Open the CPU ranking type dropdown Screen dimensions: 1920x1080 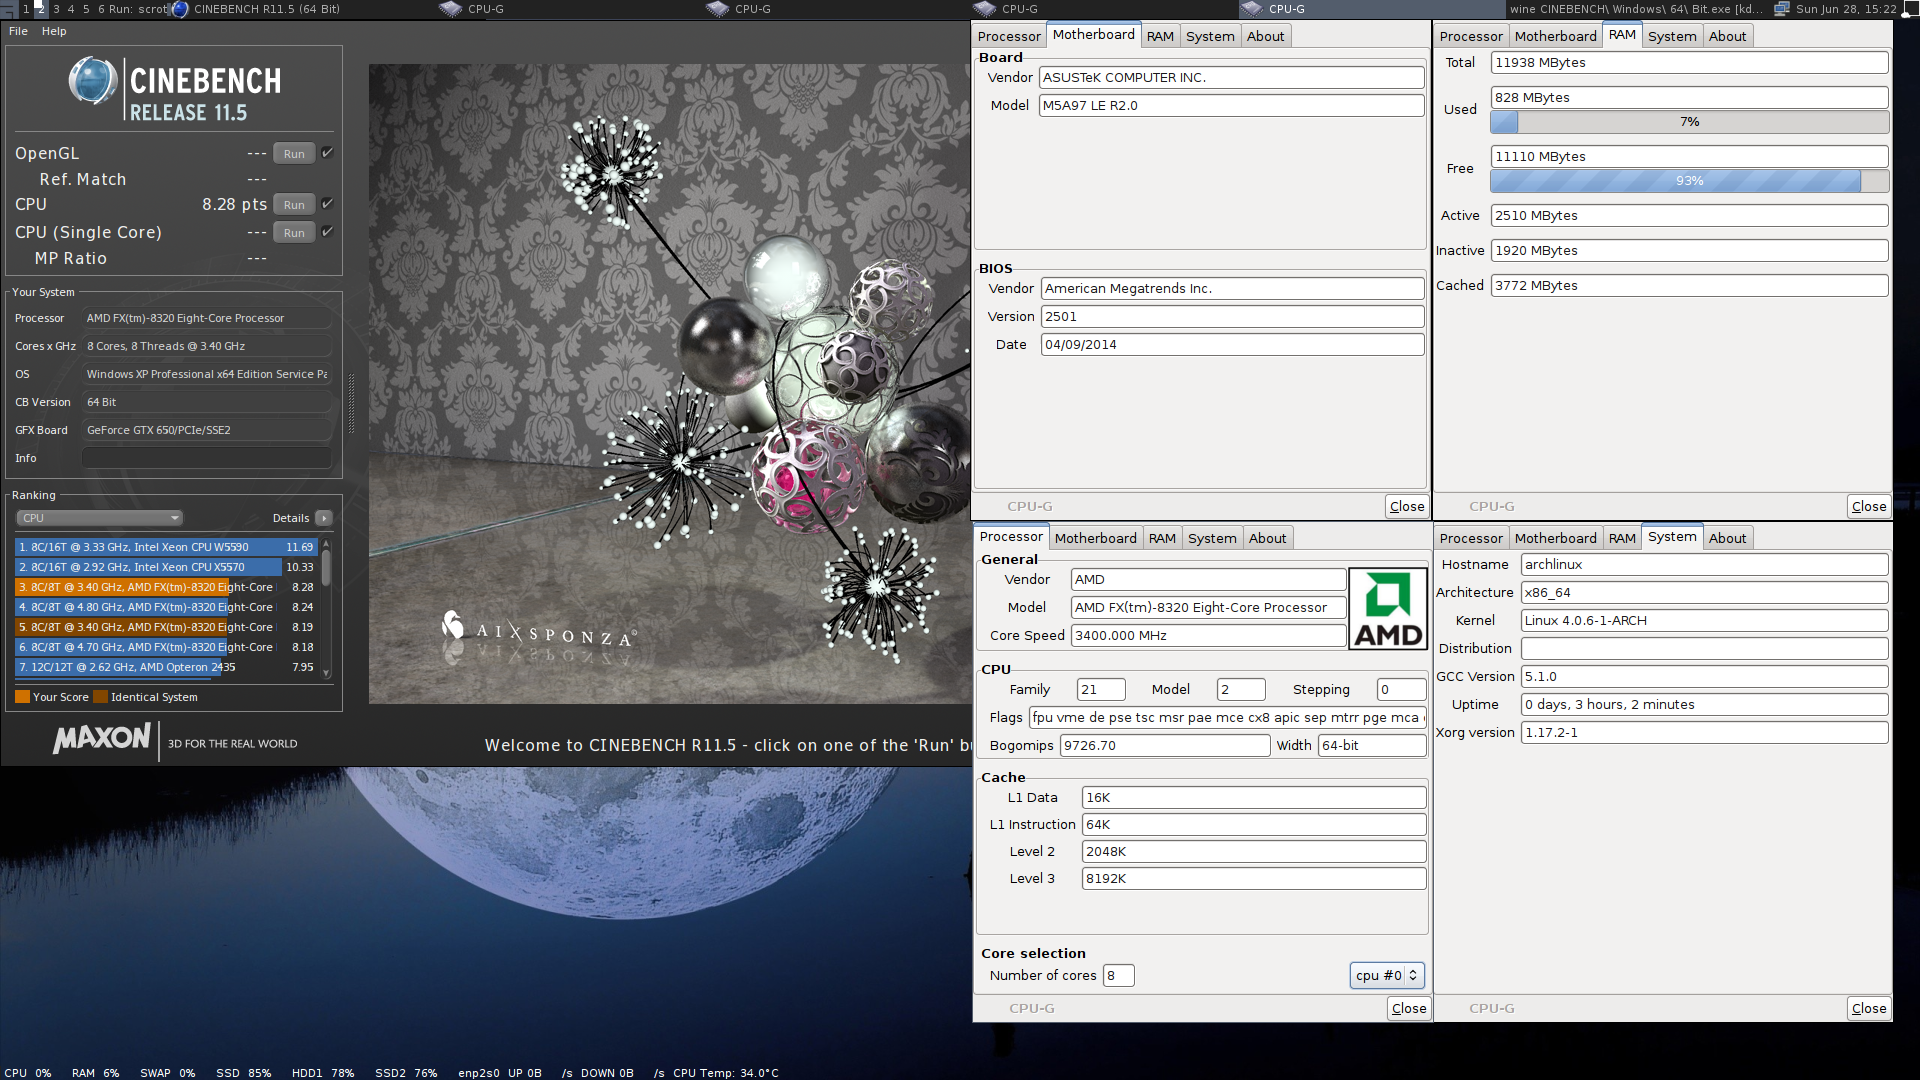99,518
